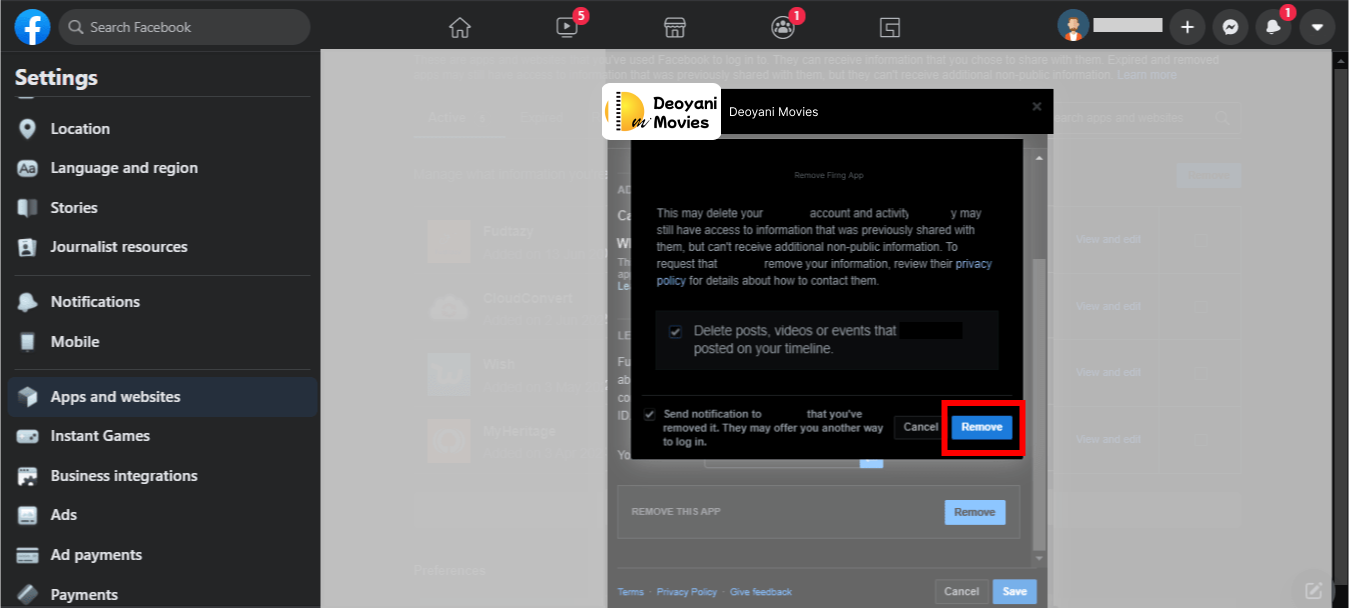Click the magnifier in apps search box

(1221, 118)
